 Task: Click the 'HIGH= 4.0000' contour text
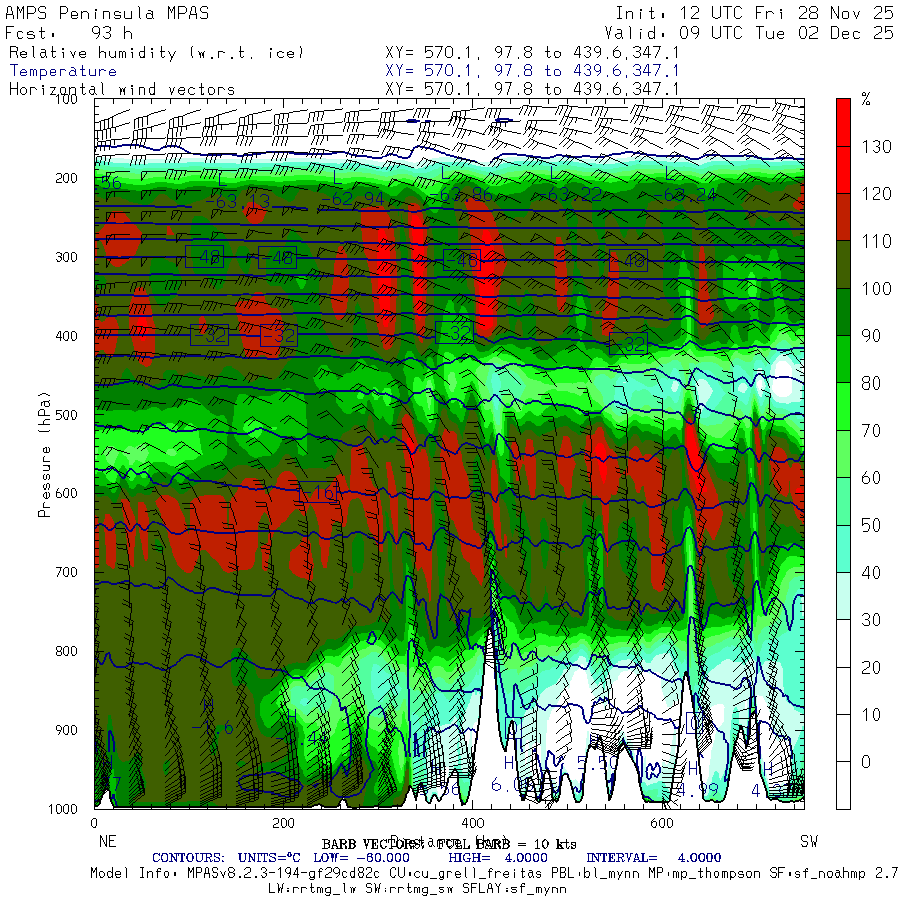click(x=498, y=858)
